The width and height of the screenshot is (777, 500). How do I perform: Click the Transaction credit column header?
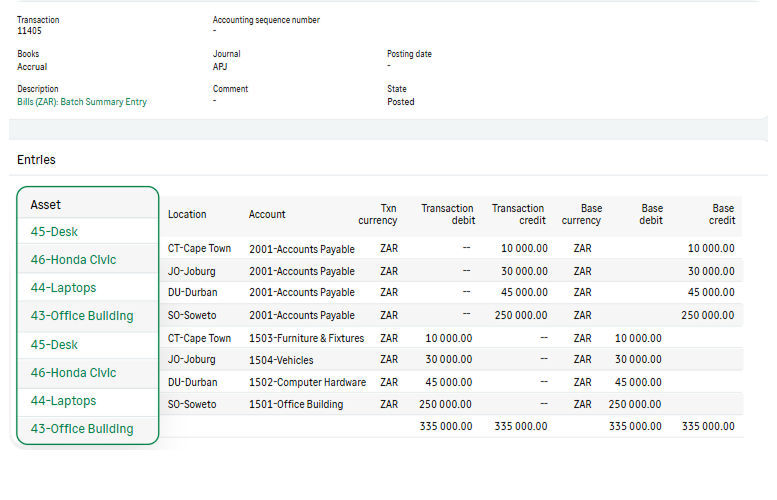point(518,214)
